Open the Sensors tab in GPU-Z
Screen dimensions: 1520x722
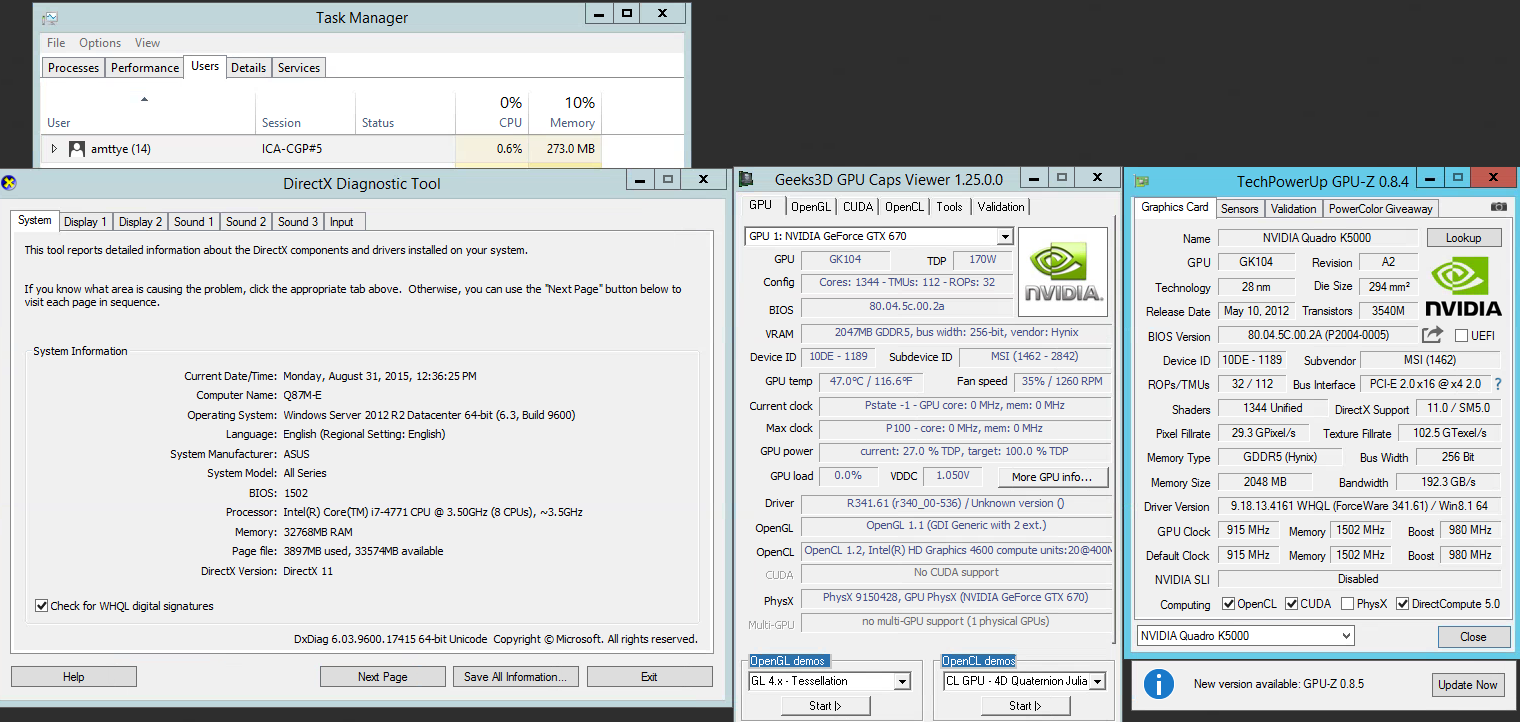tap(1240, 209)
